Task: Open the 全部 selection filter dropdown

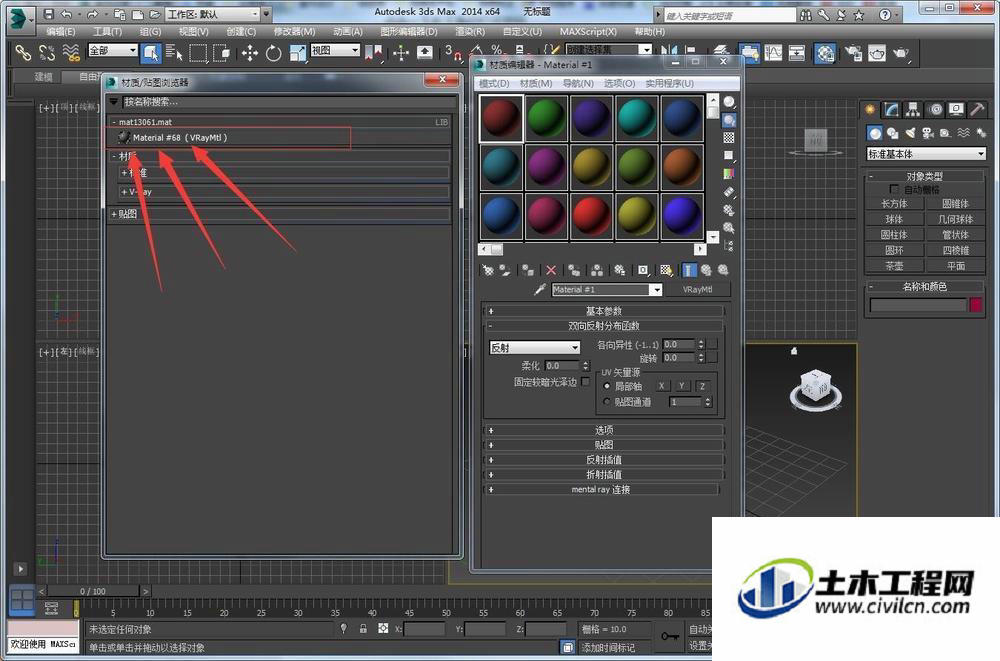Action: [113, 50]
